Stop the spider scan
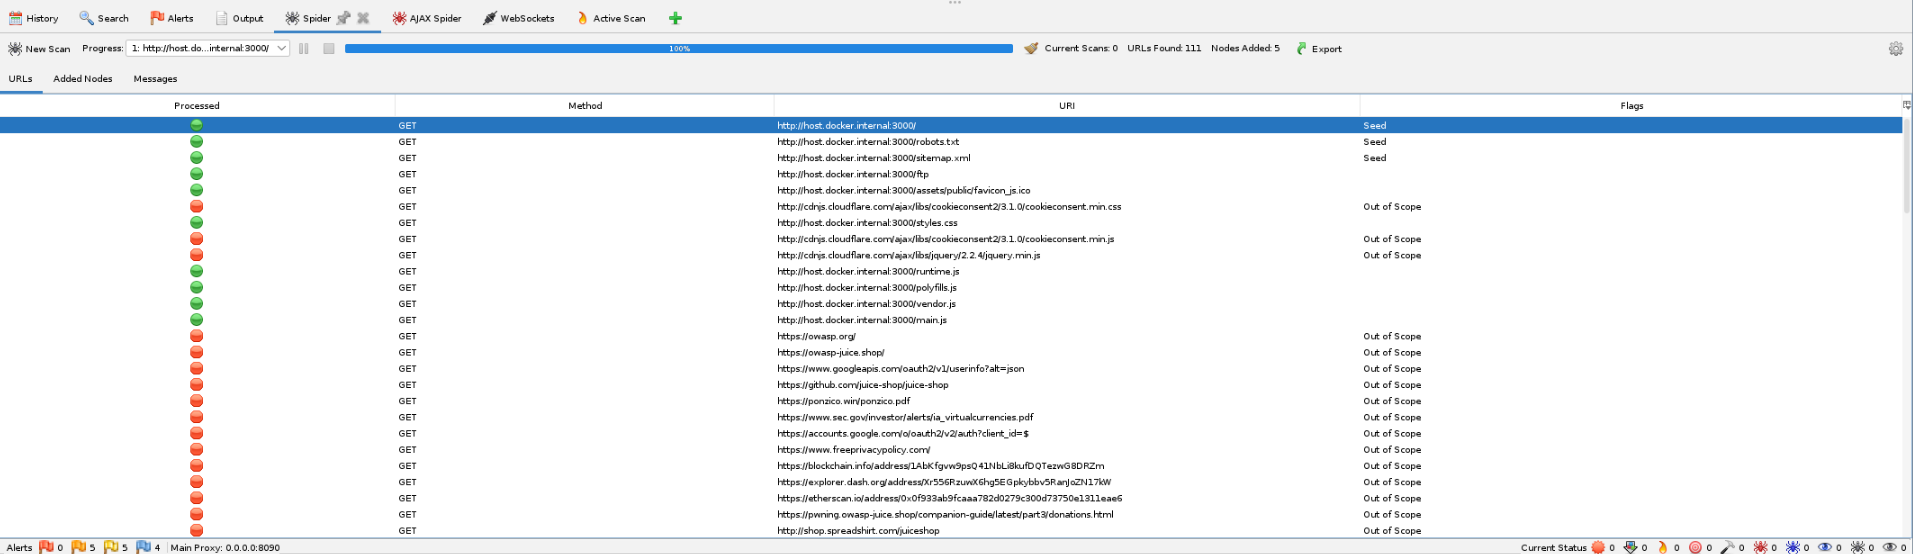 pyautogui.click(x=328, y=48)
